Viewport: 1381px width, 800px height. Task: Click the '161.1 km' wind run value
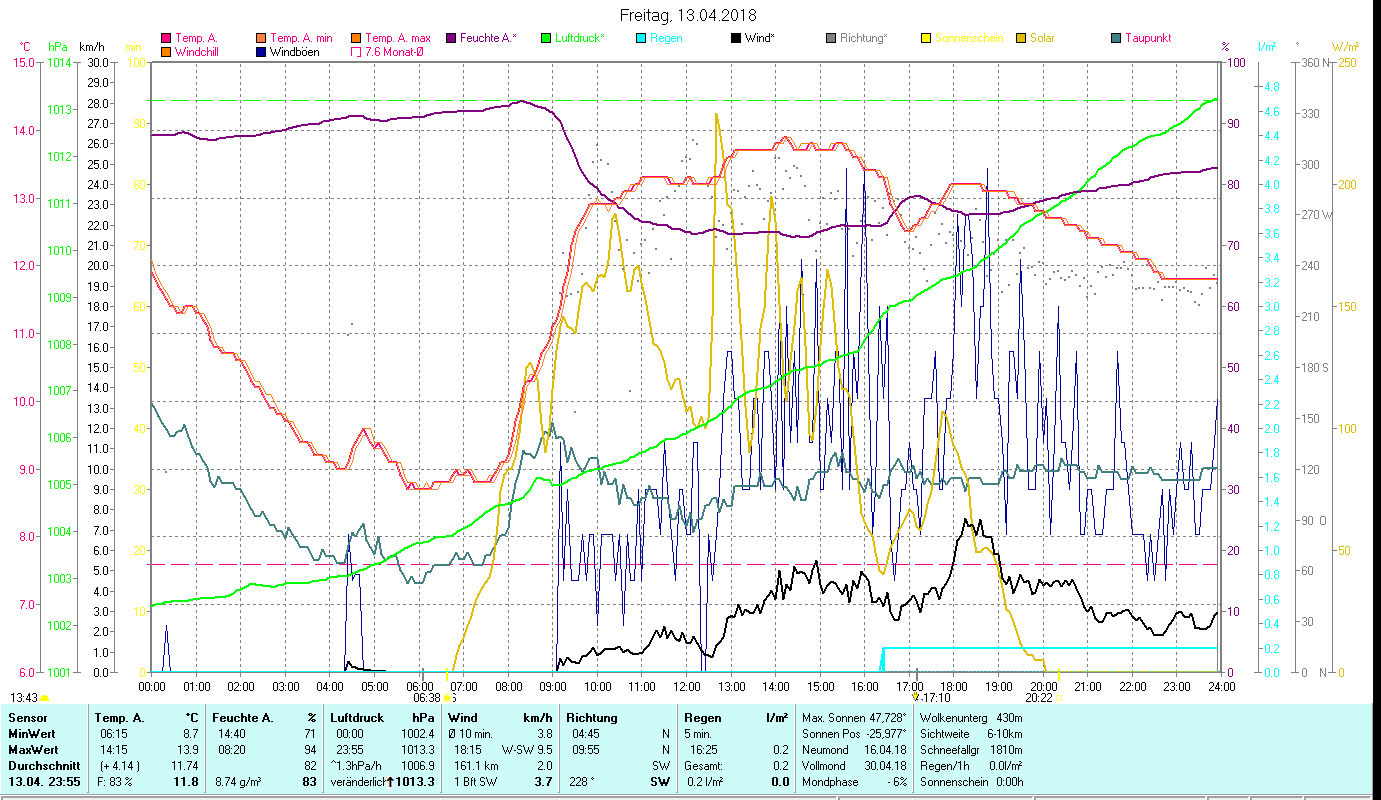(474, 766)
